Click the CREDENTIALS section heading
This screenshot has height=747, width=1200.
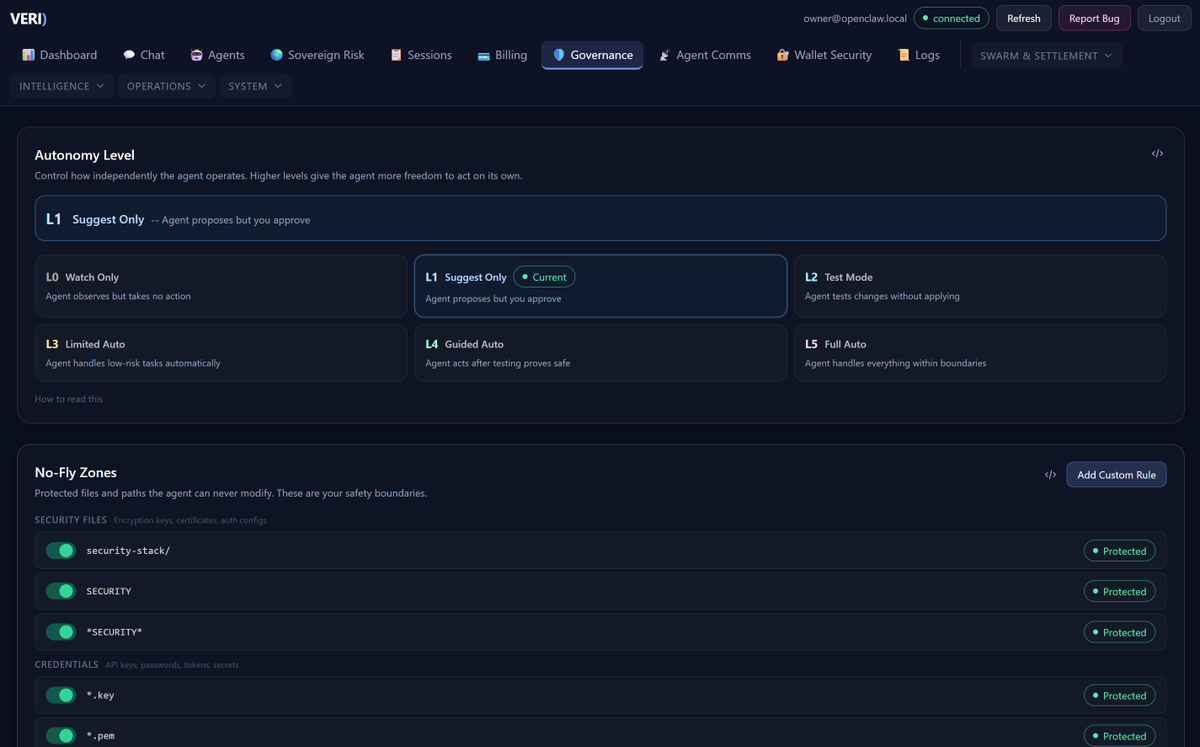pos(66,664)
